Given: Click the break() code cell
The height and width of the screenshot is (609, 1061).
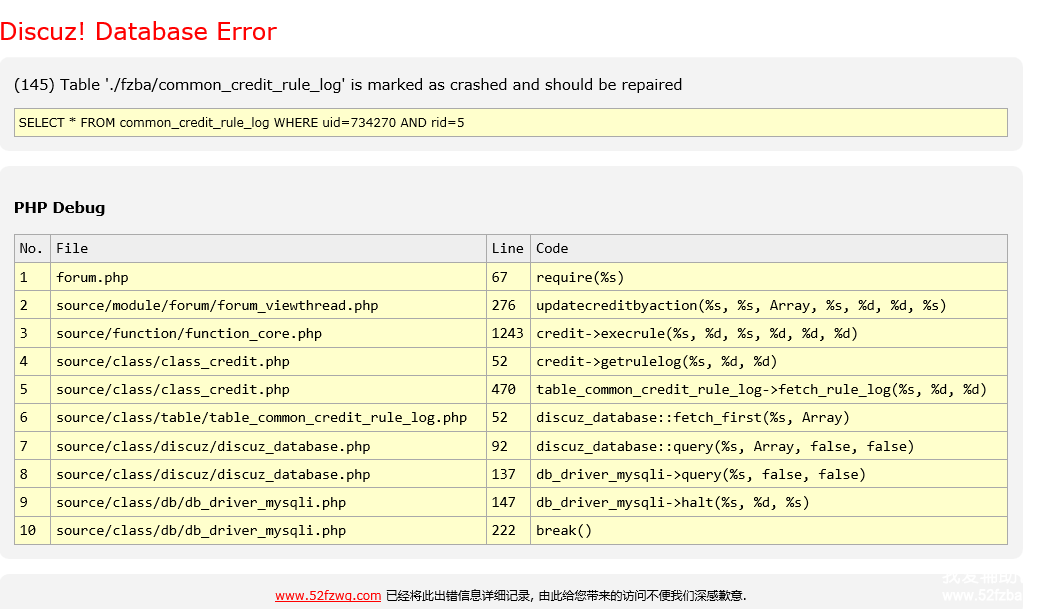Looking at the screenshot, I should point(564,530).
